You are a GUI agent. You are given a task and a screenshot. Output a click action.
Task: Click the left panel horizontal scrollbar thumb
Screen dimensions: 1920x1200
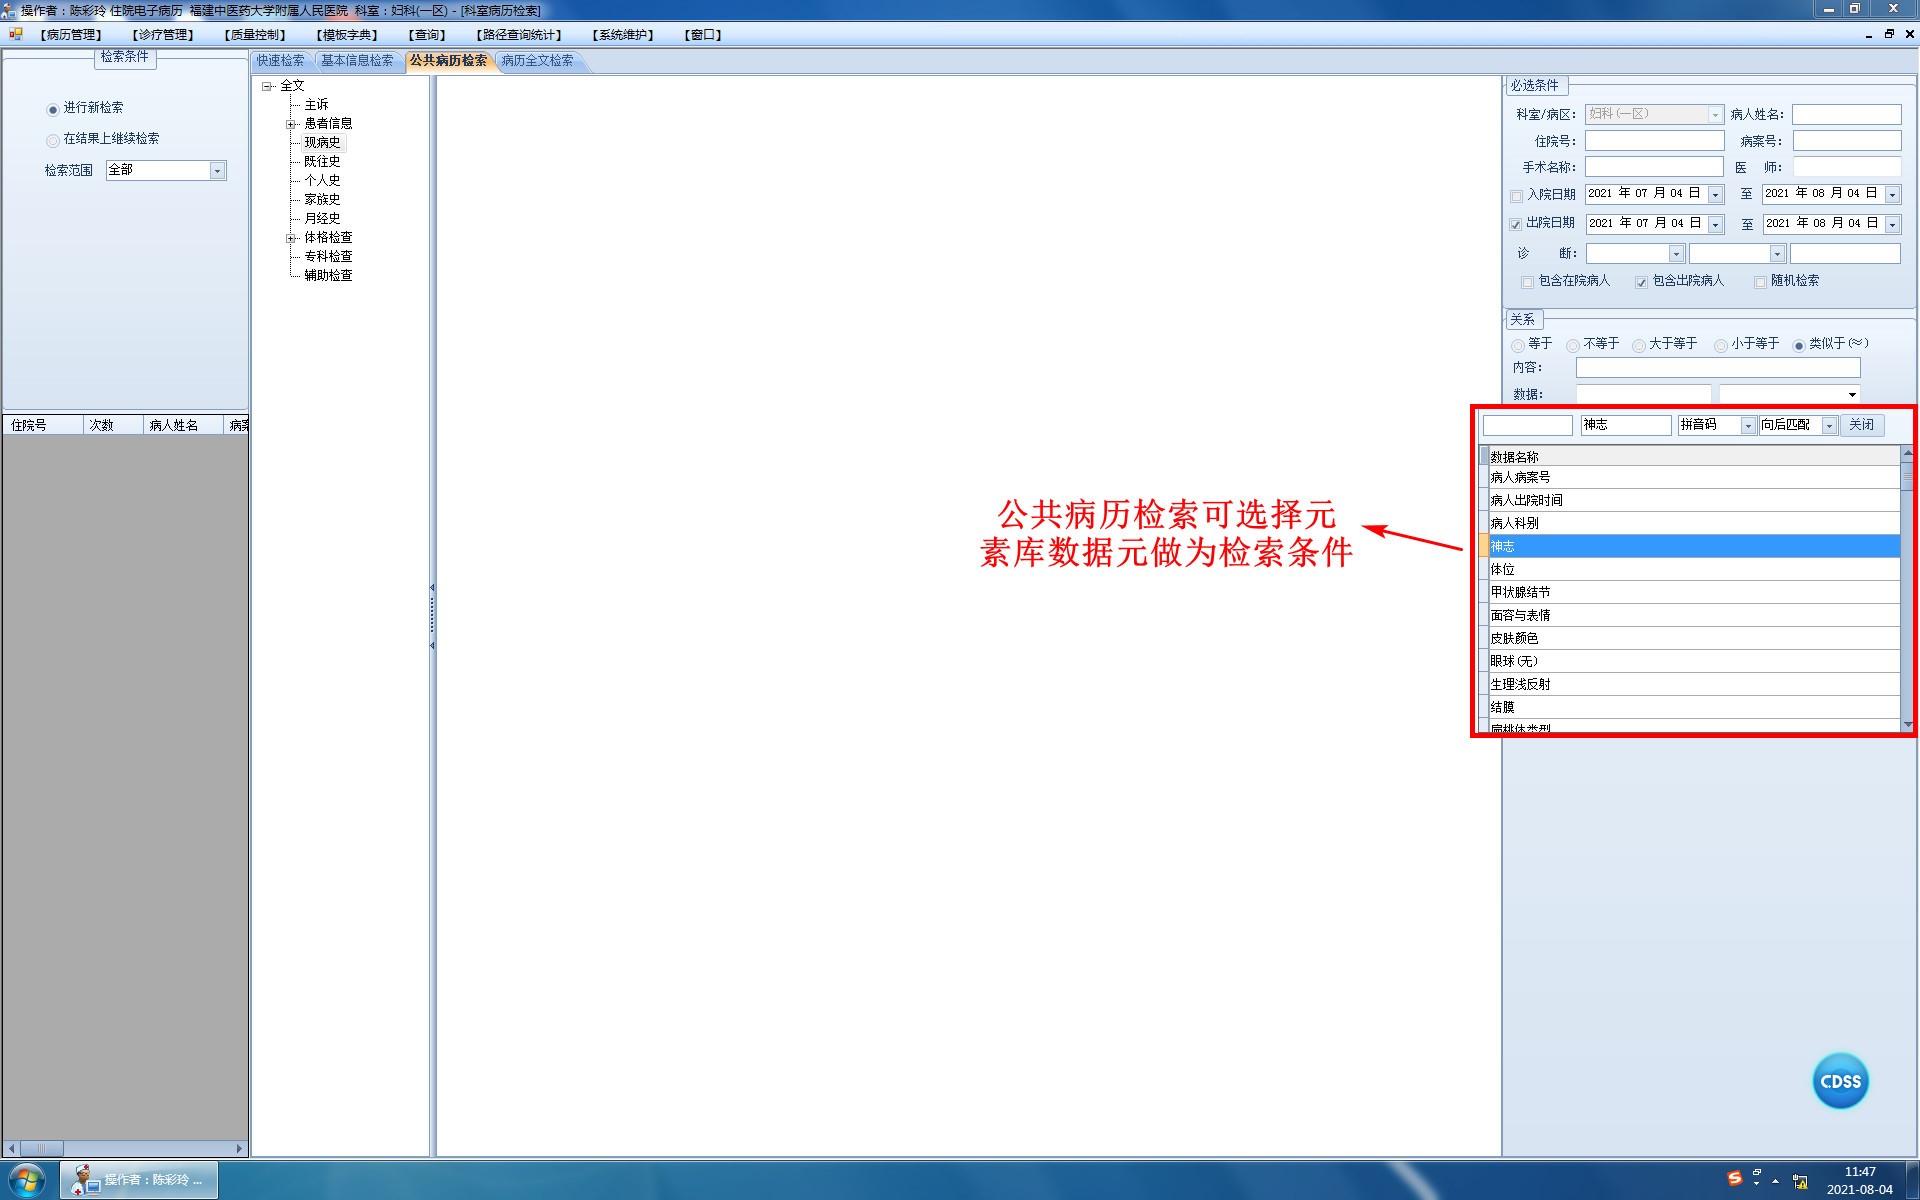tap(42, 1148)
